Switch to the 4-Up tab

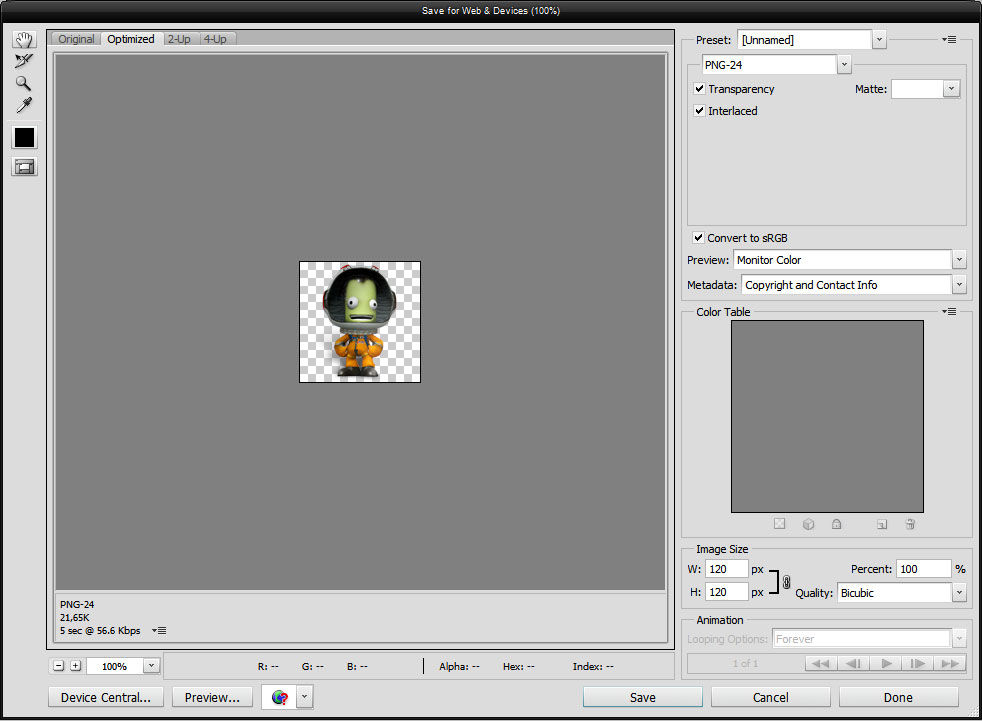point(215,39)
